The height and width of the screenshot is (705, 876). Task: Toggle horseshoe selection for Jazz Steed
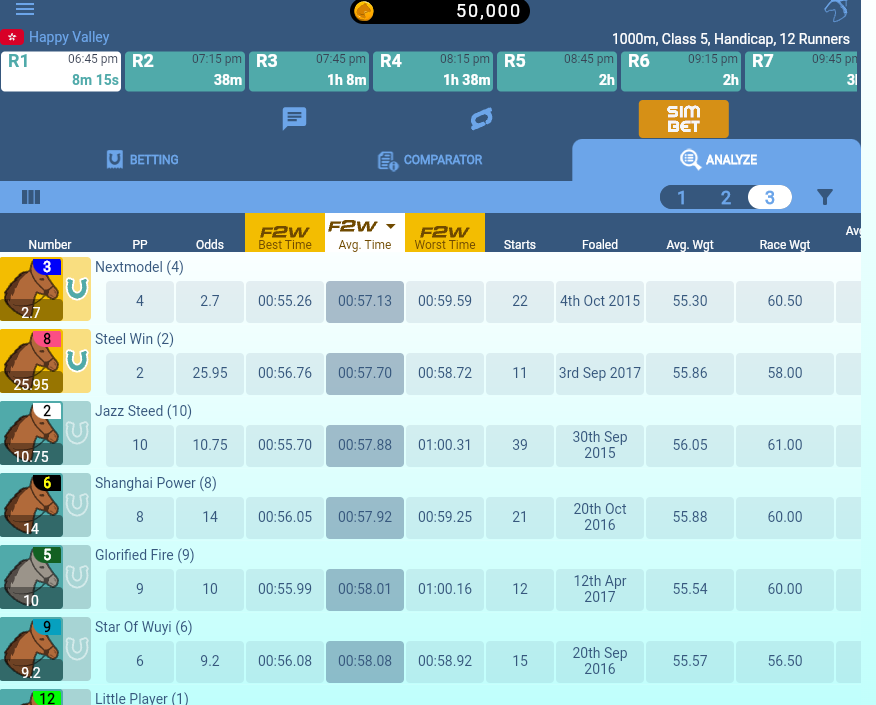pos(77,433)
